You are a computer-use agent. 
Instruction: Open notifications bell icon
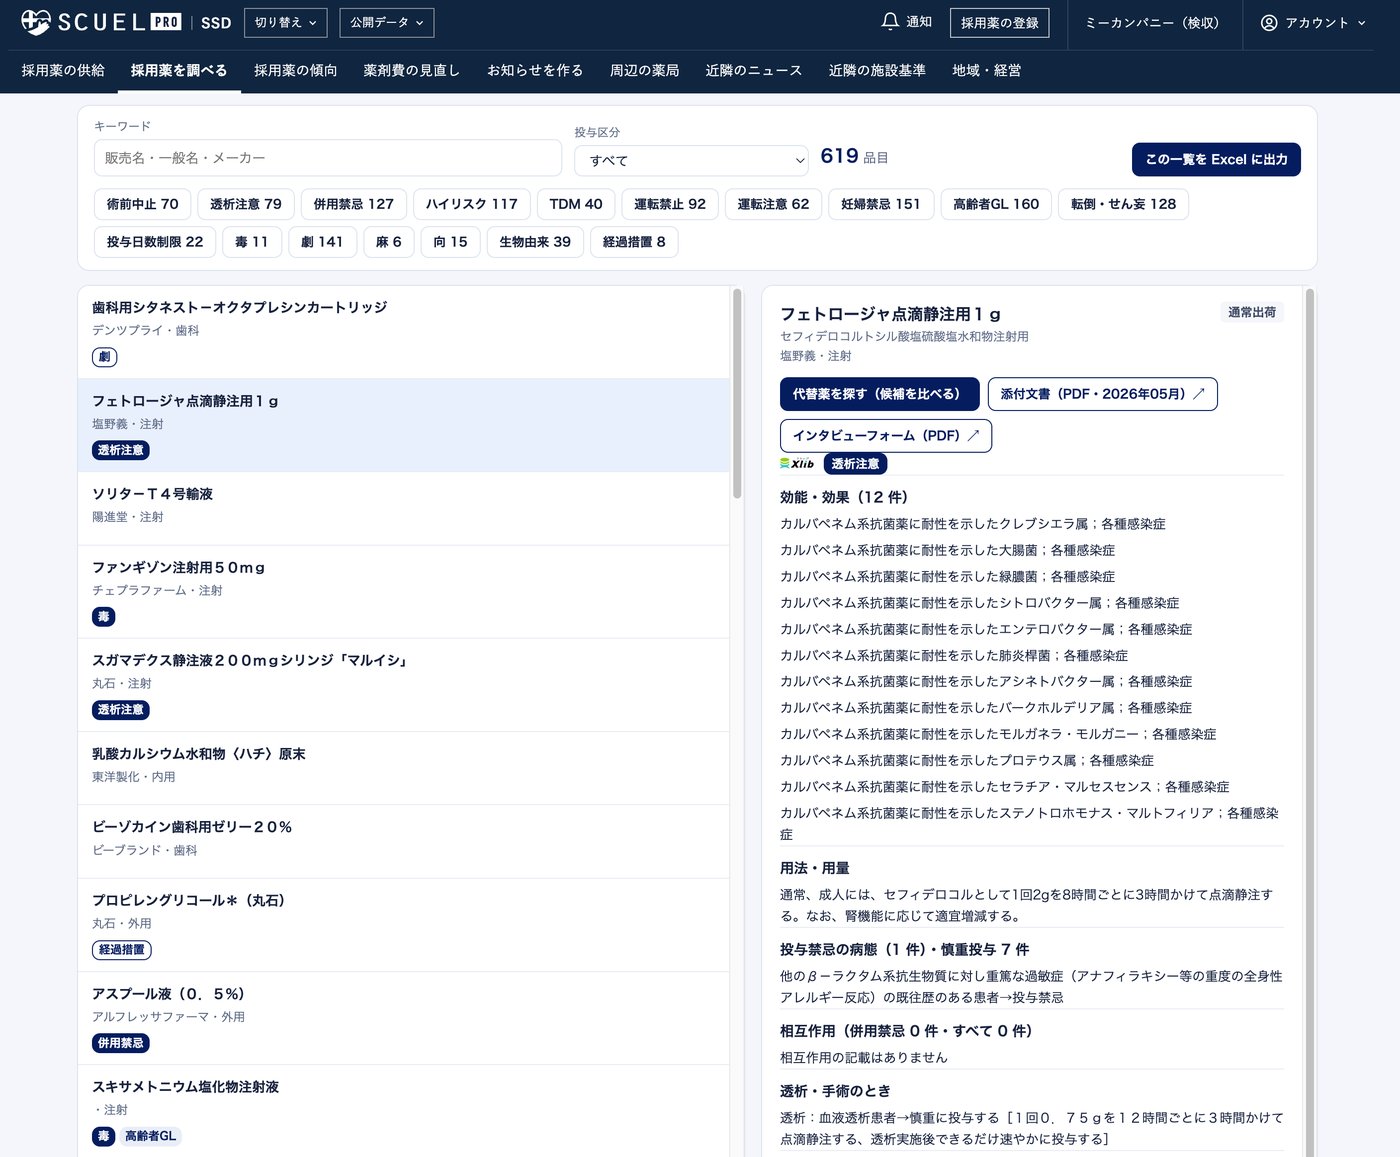tap(890, 21)
